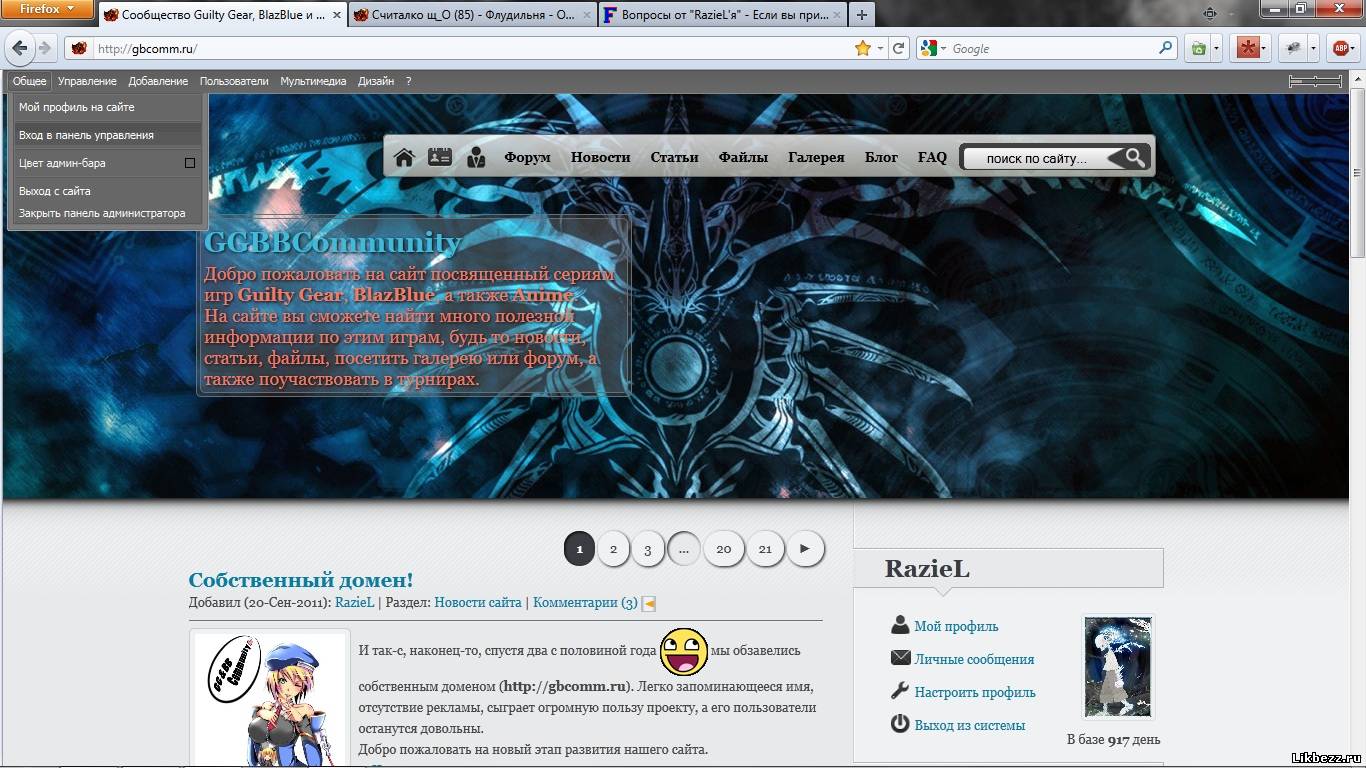Open the Общее admin menu

click(x=29, y=81)
